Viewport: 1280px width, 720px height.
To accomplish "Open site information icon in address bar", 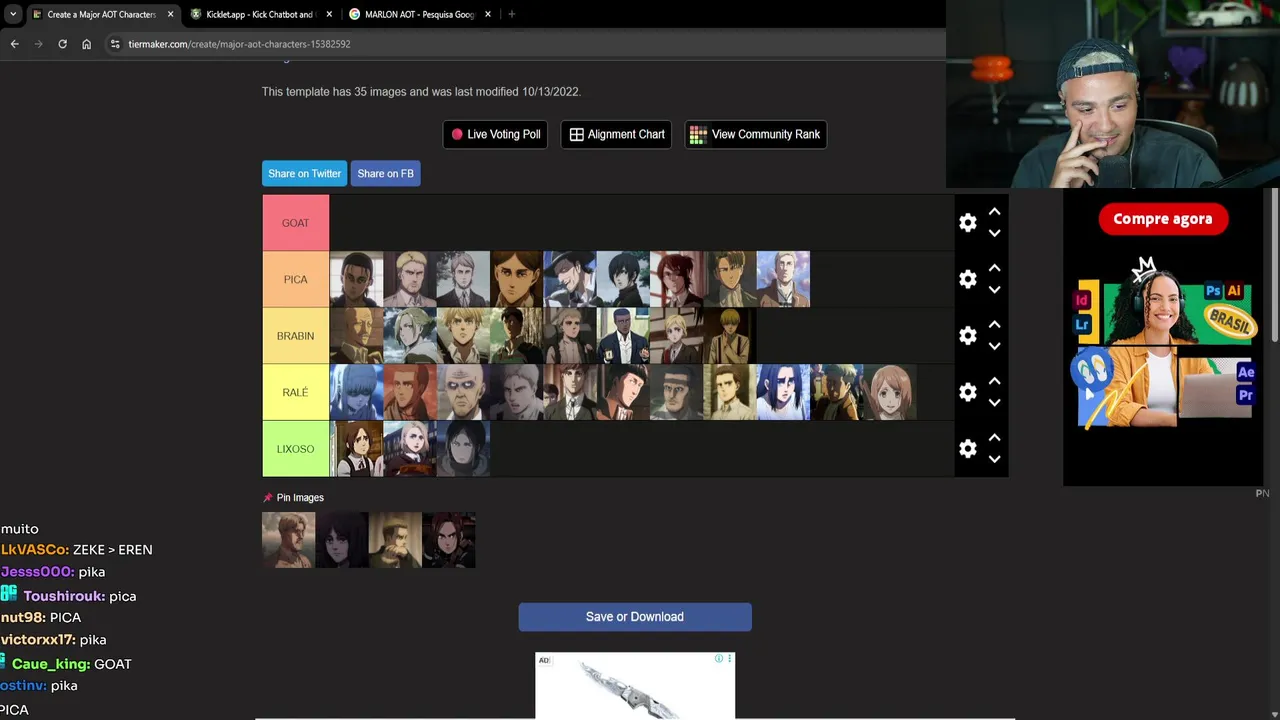I will point(115,44).
